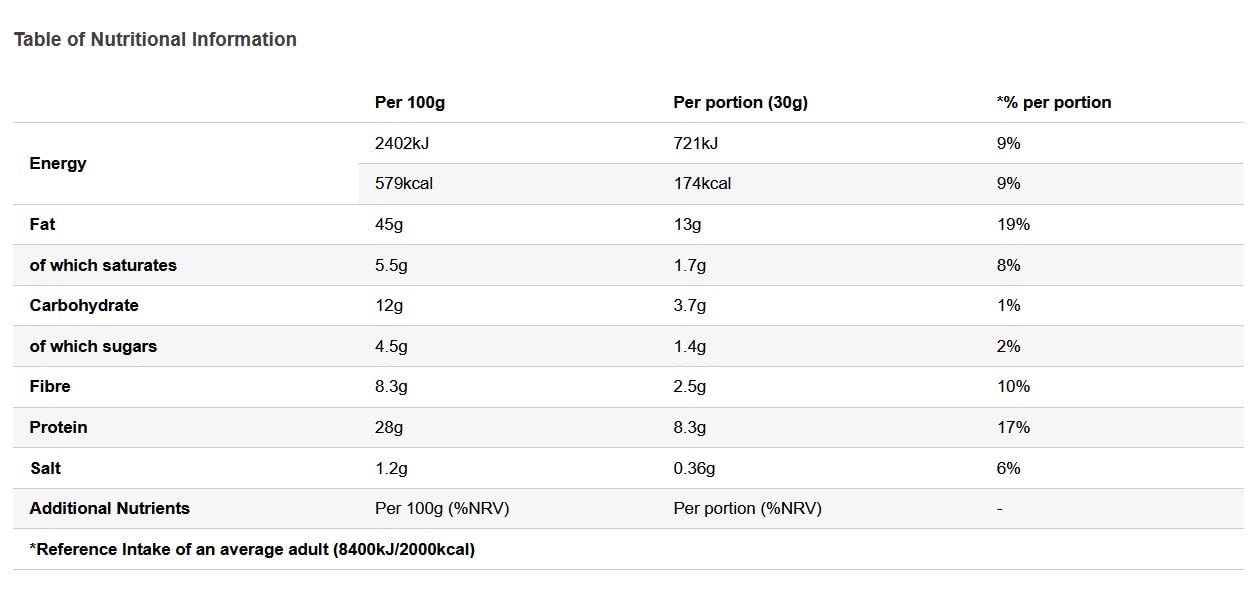Select the Salt row label
This screenshot has width=1251, height=591.
pos(45,468)
